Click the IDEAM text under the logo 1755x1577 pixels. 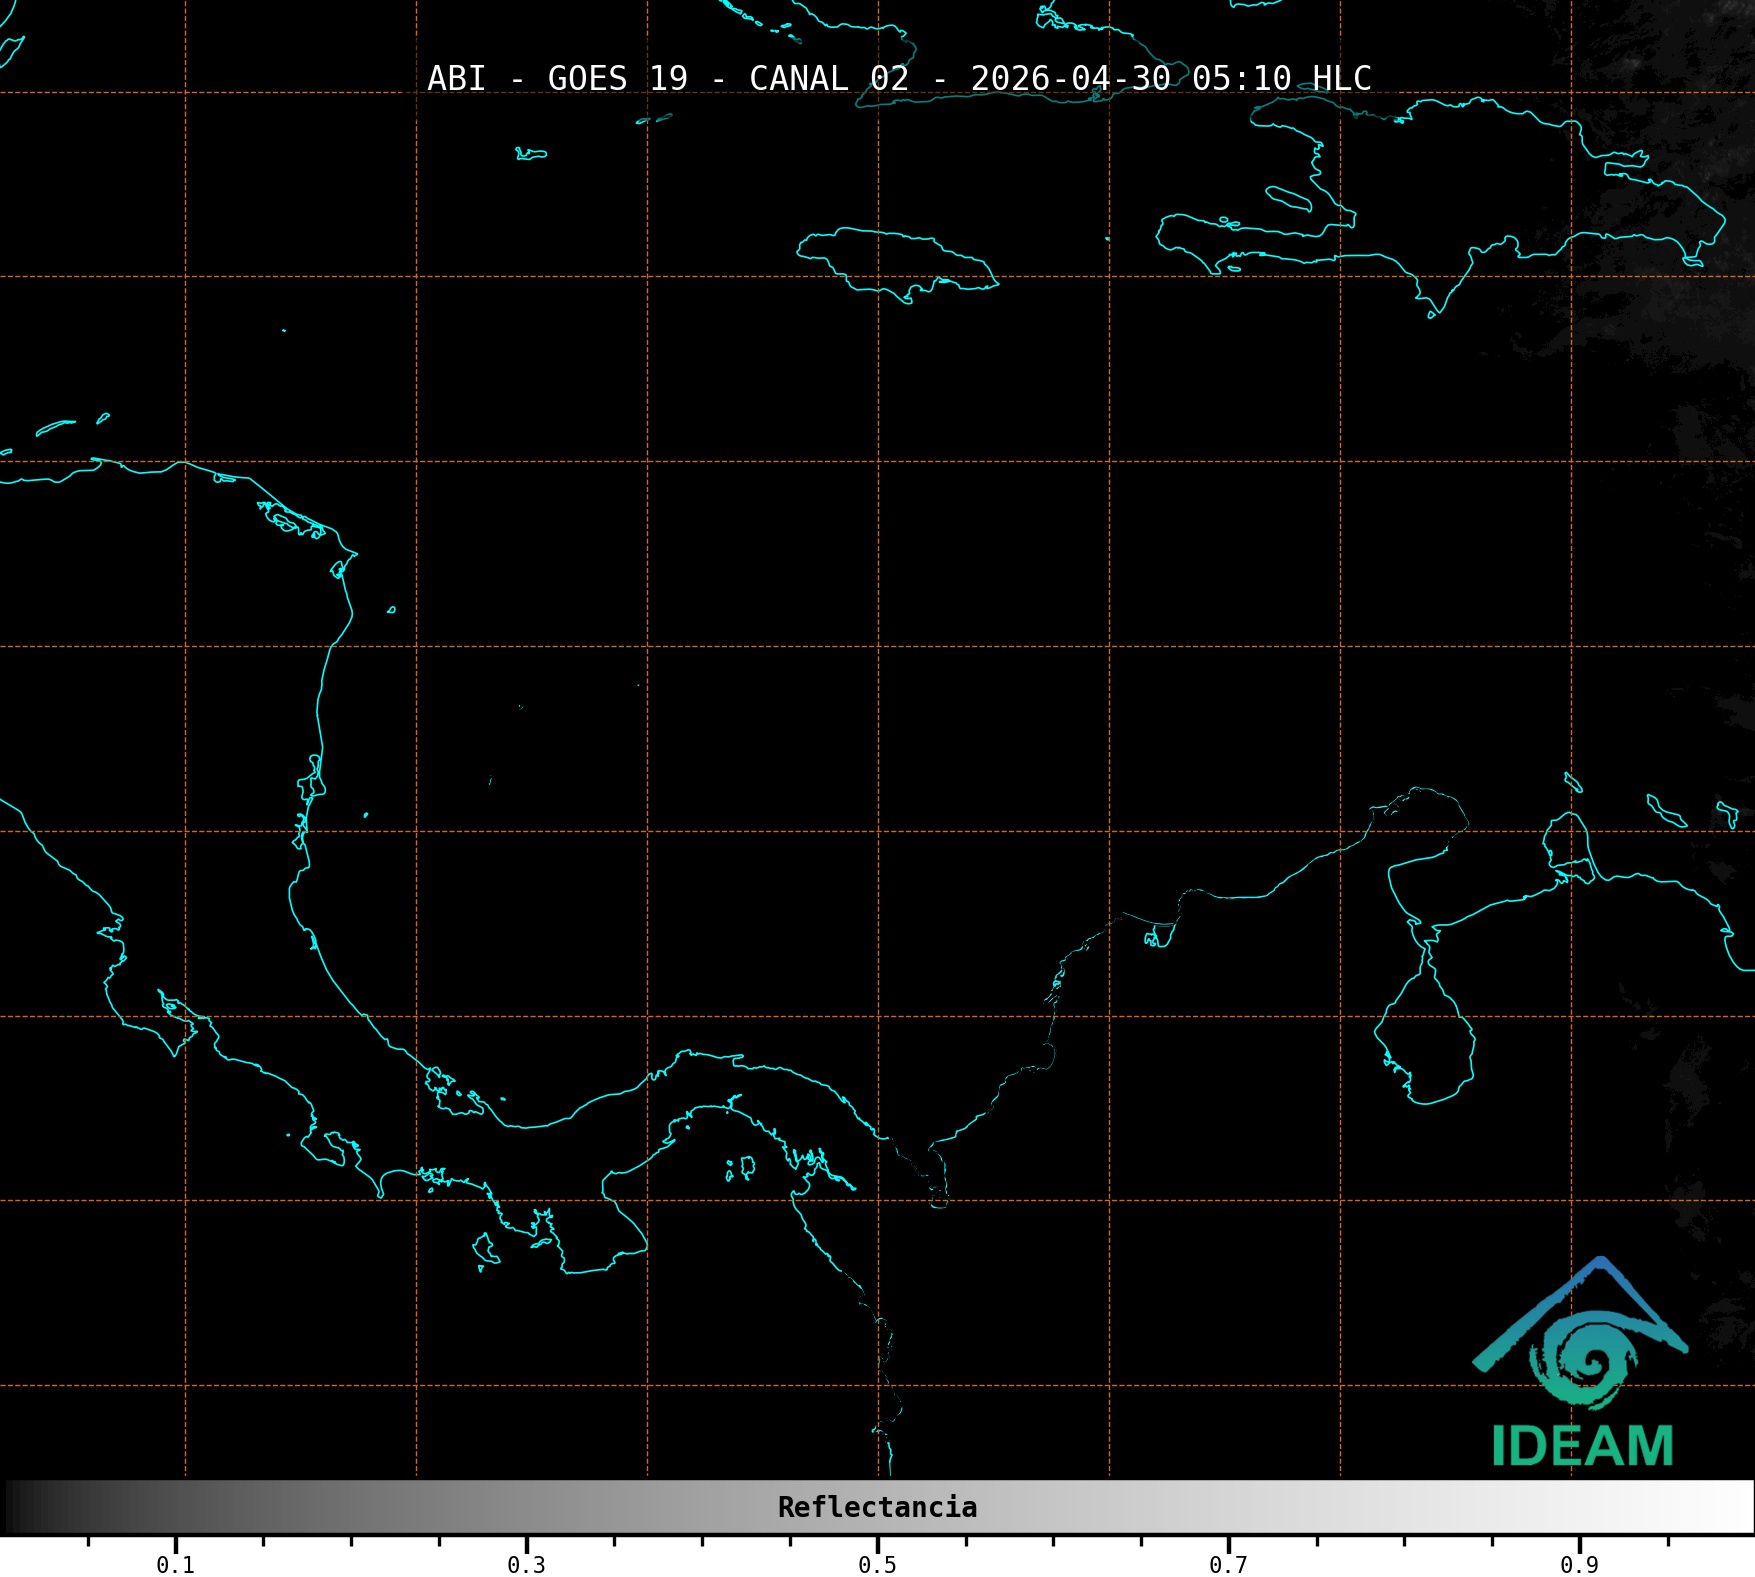[1582, 1446]
